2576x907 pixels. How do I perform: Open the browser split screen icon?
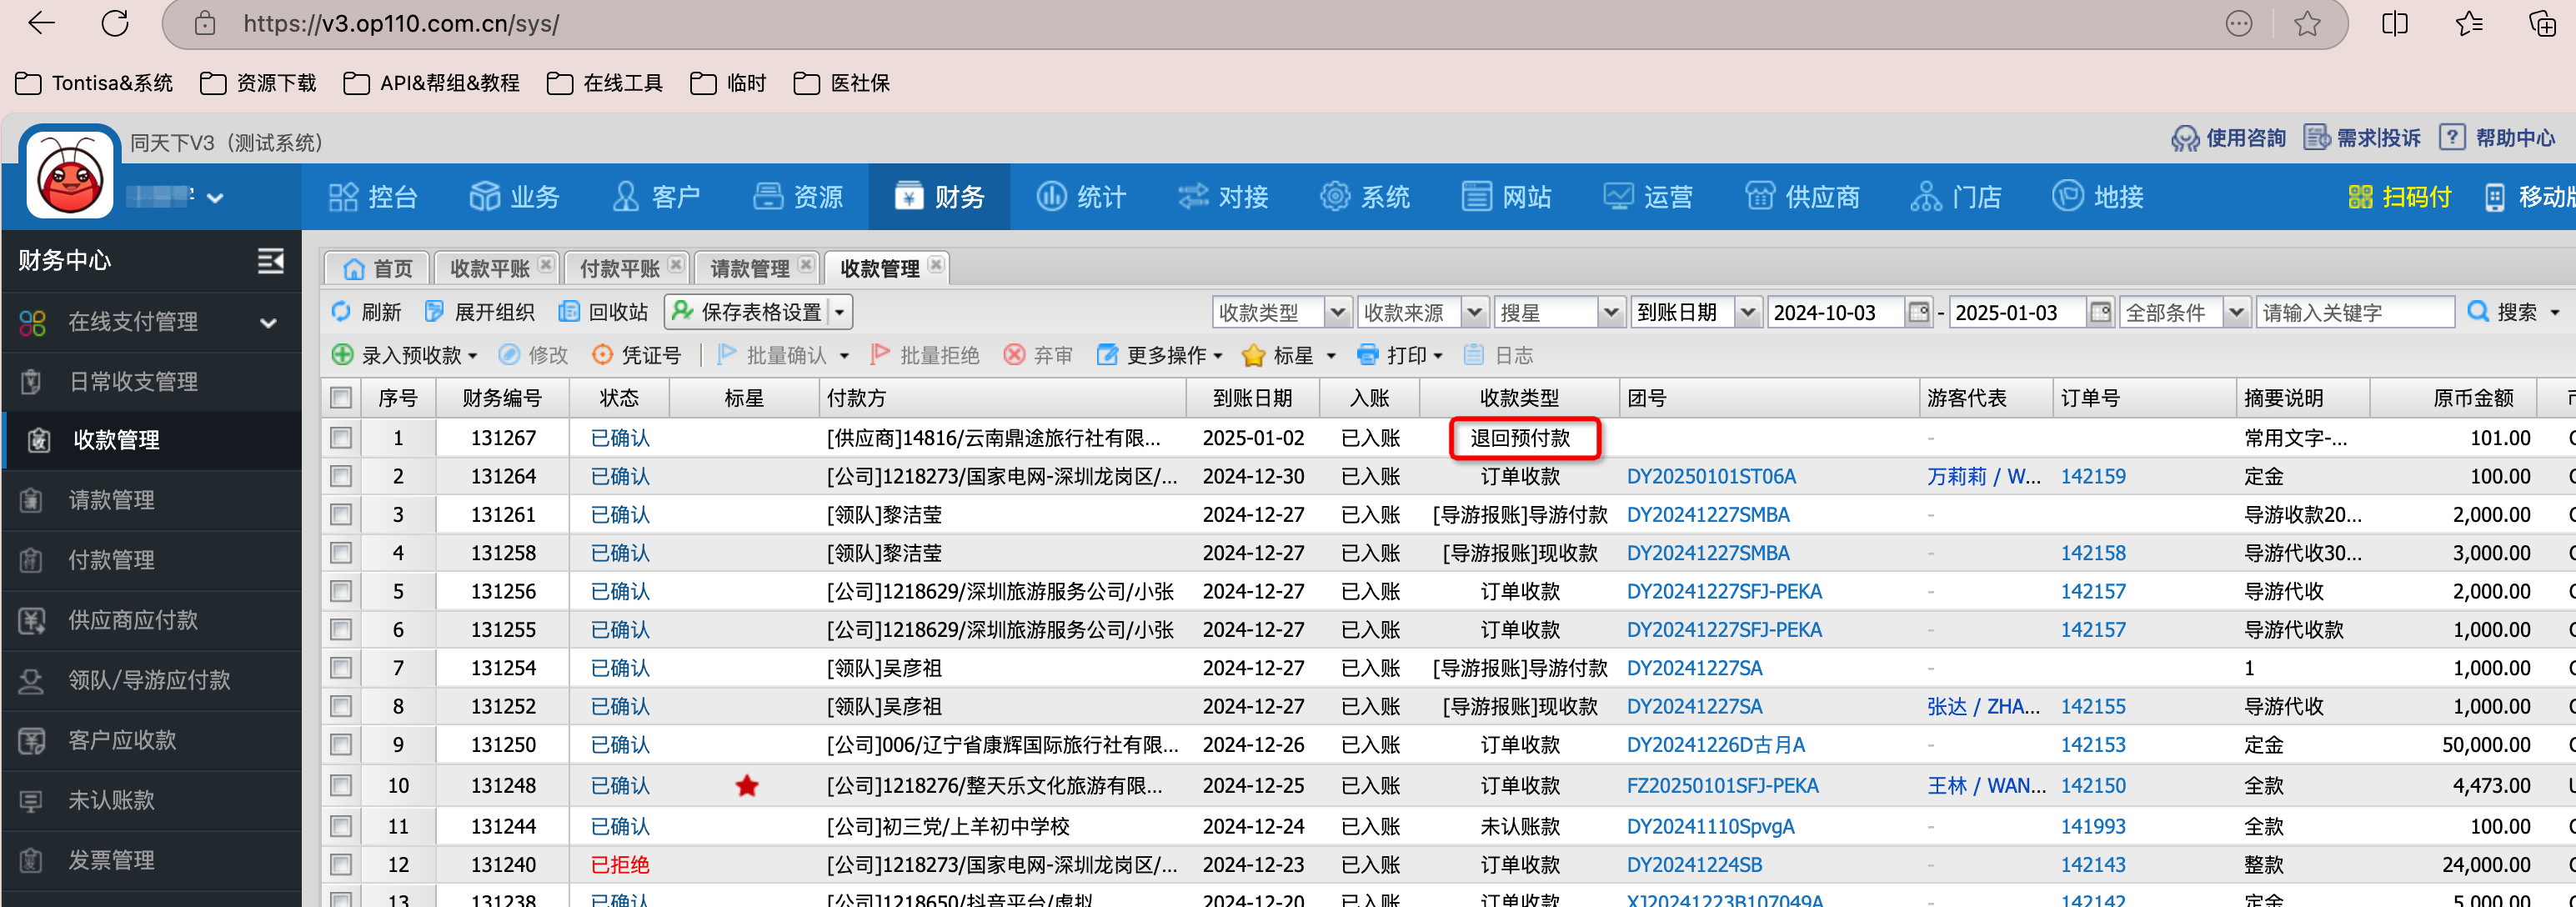(2395, 23)
